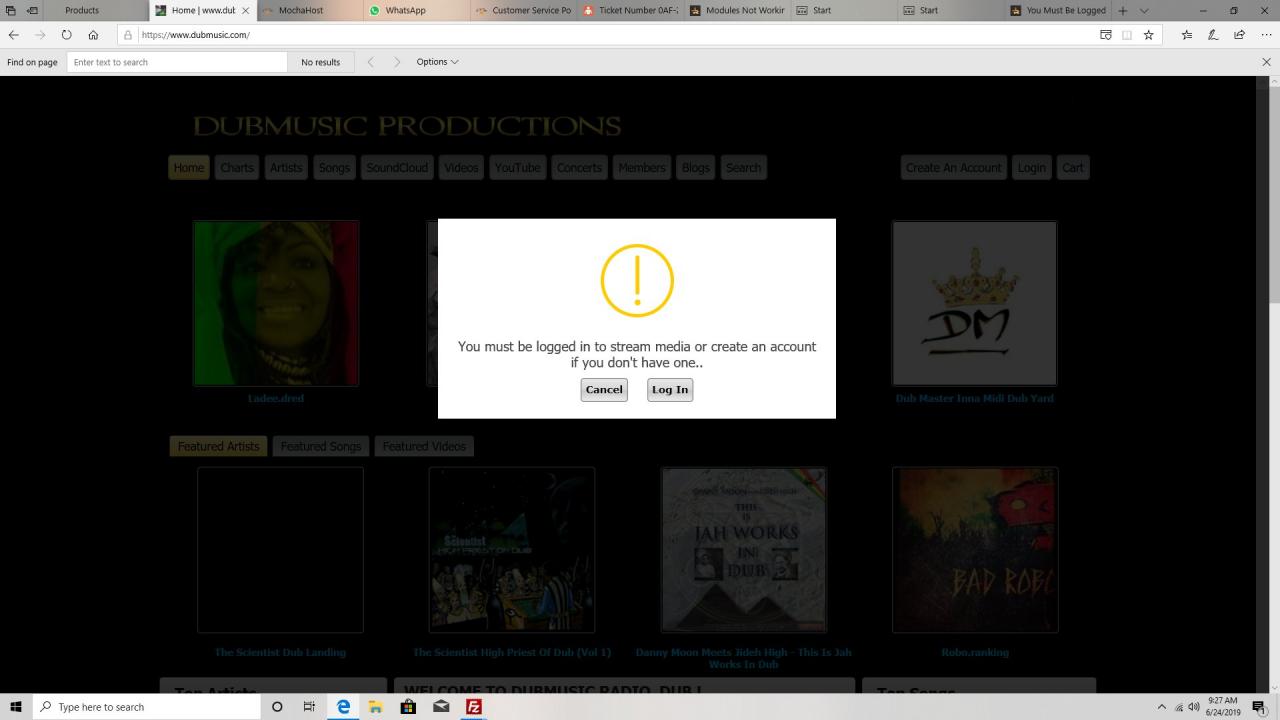
Task: Open the tab list chevron next to new tab
Action: coord(1144,11)
